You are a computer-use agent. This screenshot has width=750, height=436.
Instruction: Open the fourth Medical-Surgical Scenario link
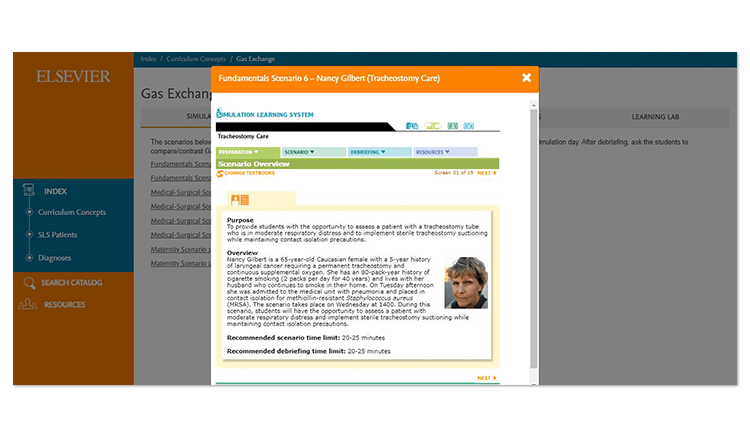(180, 235)
